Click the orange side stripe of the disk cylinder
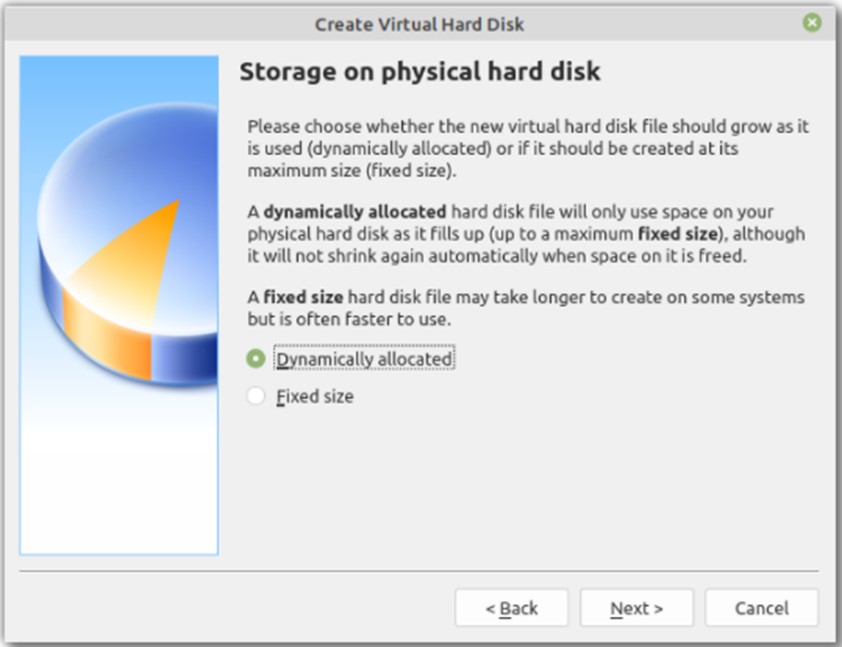The image size is (842, 647). 106,336
